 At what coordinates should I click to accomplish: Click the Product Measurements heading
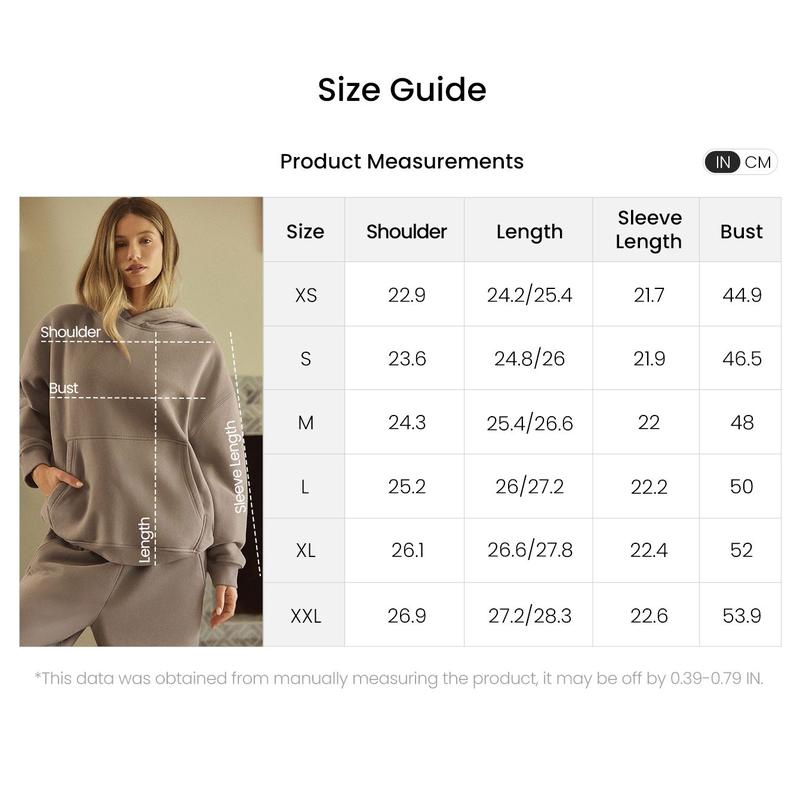[402, 161]
